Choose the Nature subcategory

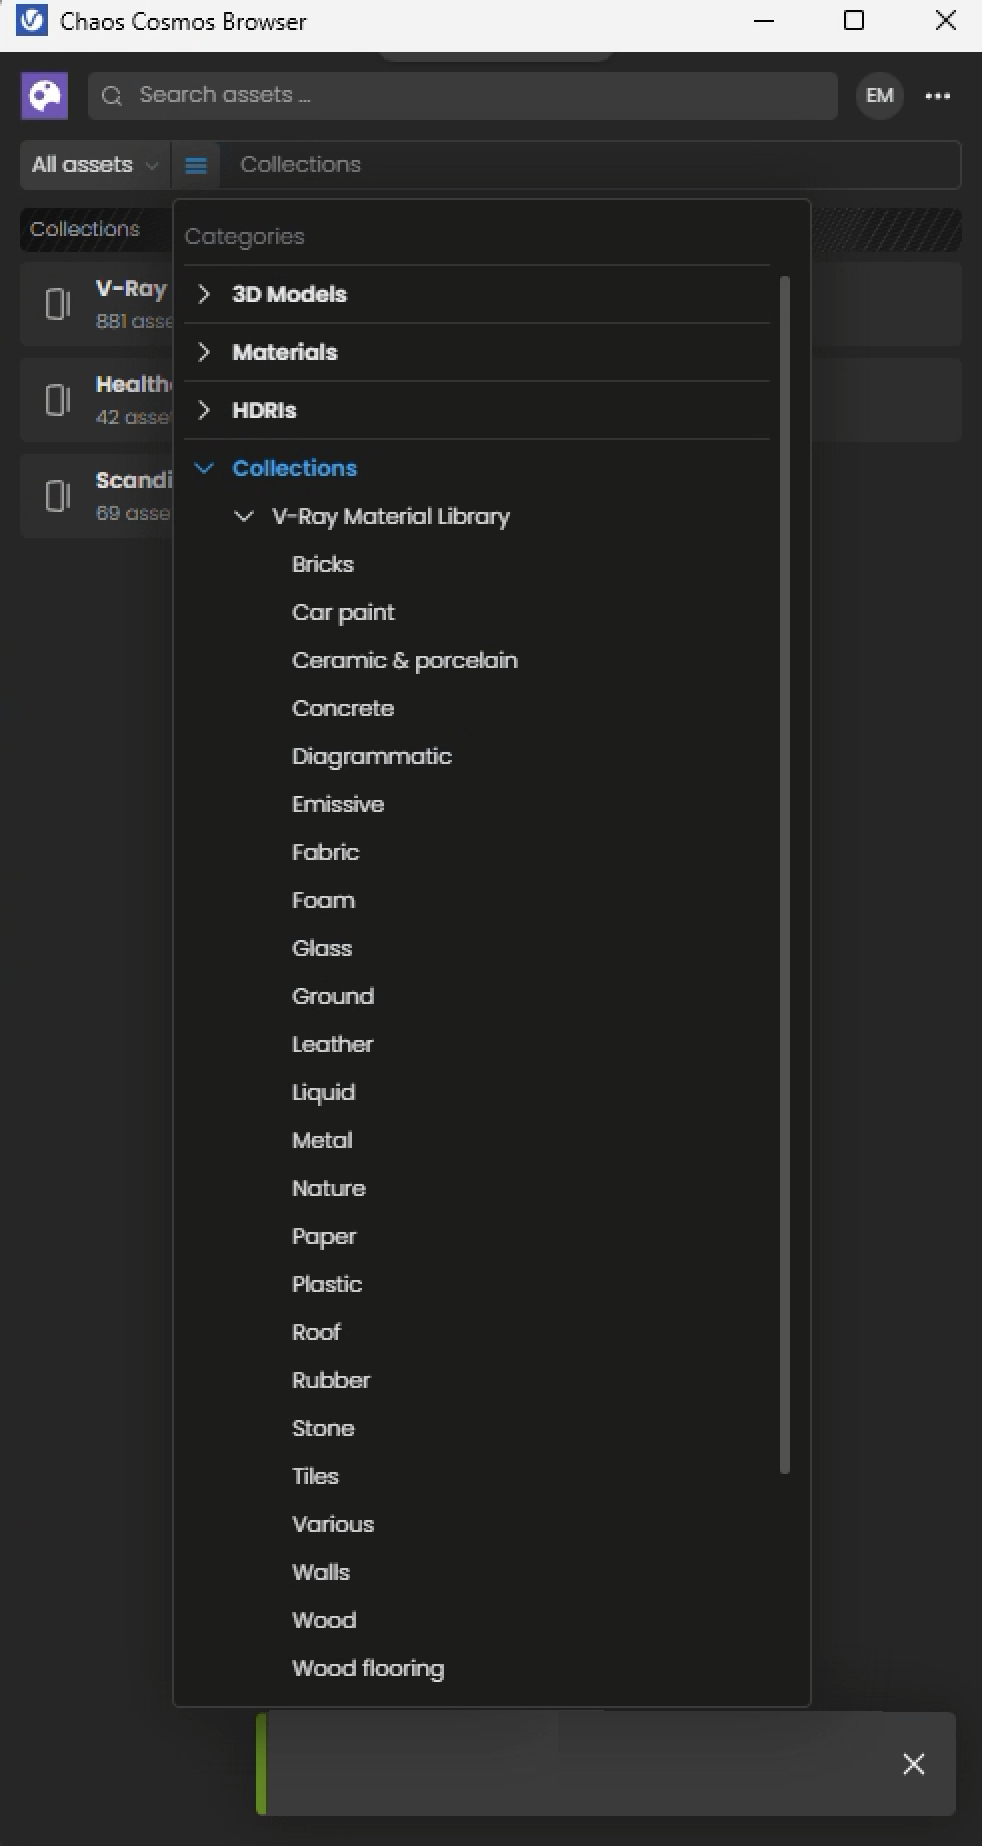[x=329, y=1188]
